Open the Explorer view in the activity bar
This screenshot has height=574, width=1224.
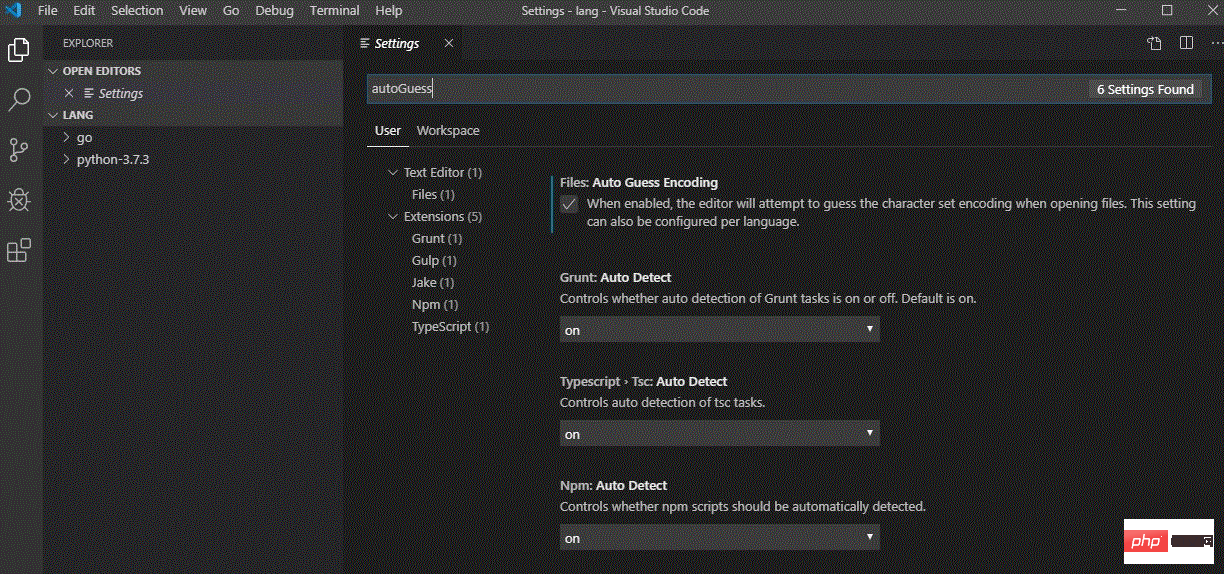click(x=19, y=49)
